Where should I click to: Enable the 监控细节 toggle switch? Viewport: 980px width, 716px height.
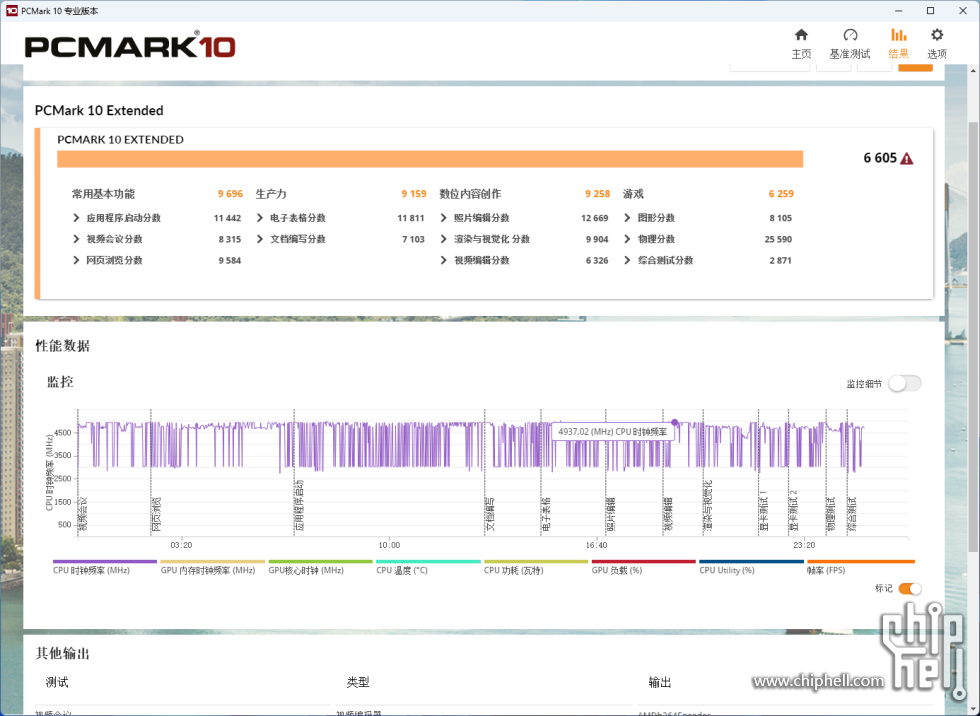pyautogui.click(x=904, y=383)
